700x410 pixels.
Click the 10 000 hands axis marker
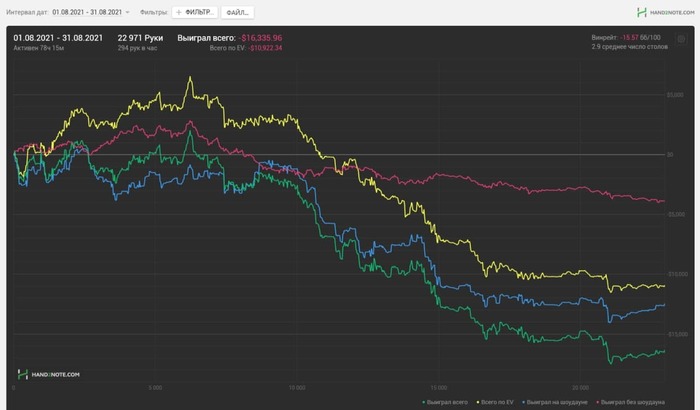pyautogui.click(x=297, y=388)
